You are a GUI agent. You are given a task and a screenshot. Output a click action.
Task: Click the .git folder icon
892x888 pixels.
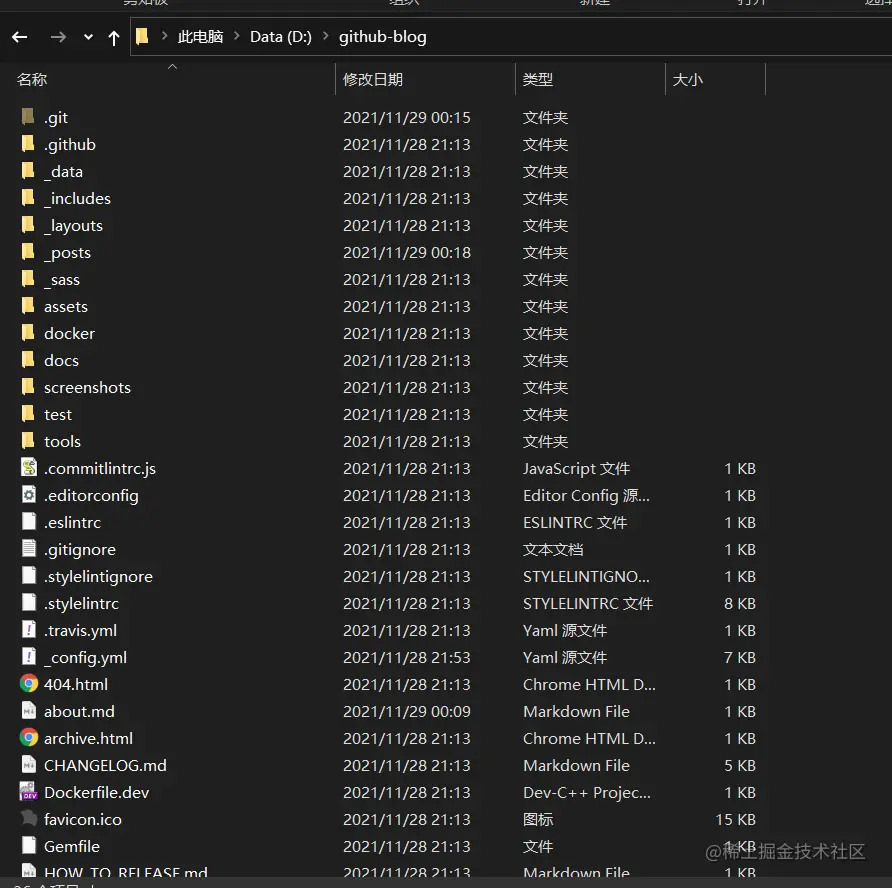pyautogui.click(x=28, y=117)
